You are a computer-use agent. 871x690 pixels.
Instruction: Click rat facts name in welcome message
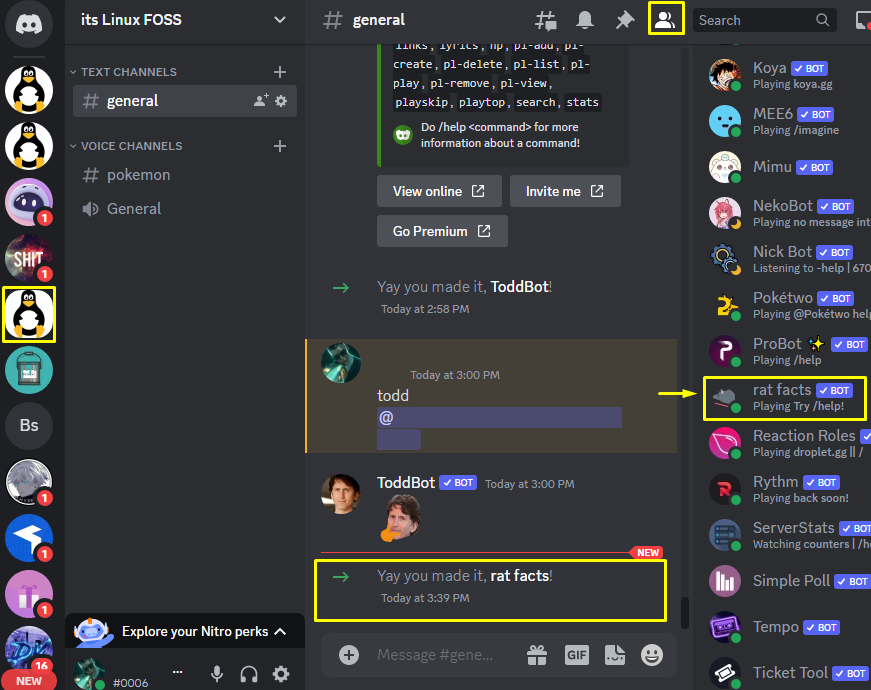coord(519,576)
